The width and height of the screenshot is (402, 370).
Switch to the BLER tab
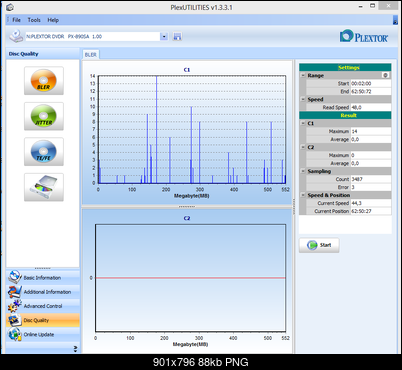point(90,55)
